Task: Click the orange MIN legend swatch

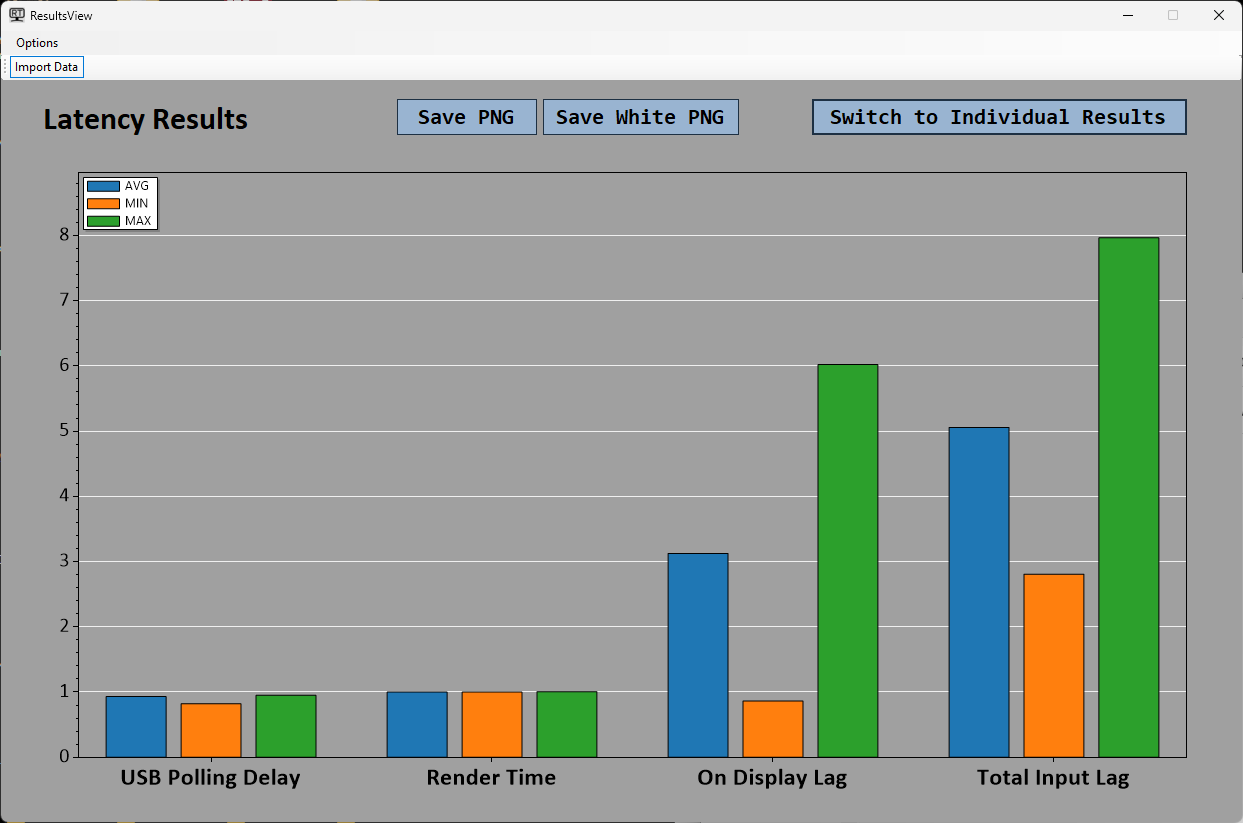Action: pyautogui.click(x=103, y=203)
